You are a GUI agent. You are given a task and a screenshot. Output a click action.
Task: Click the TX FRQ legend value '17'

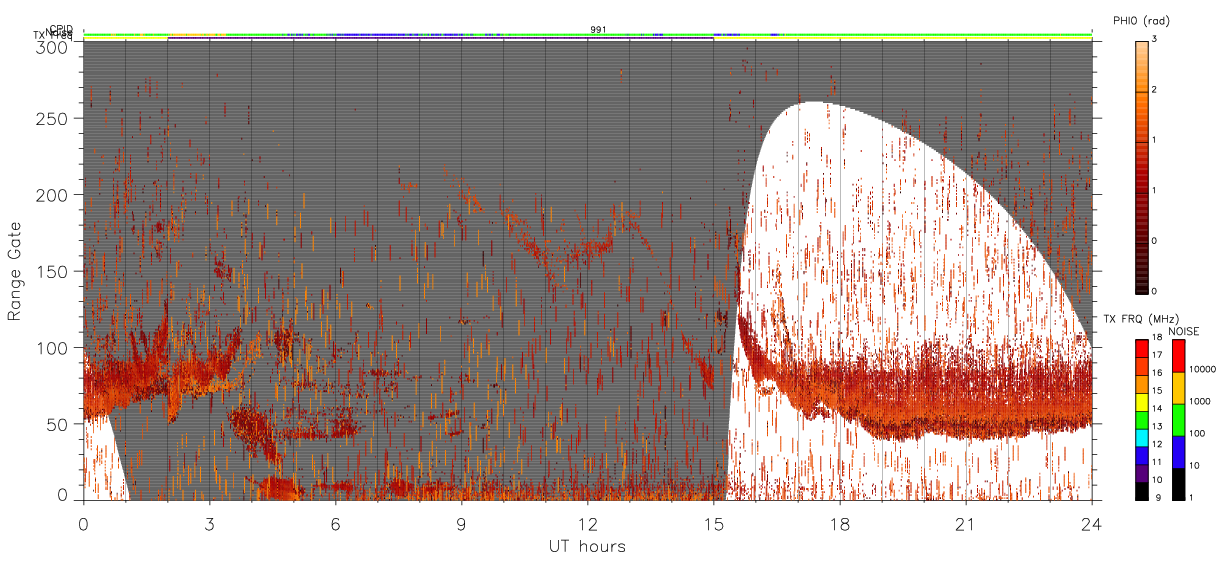click(1157, 355)
